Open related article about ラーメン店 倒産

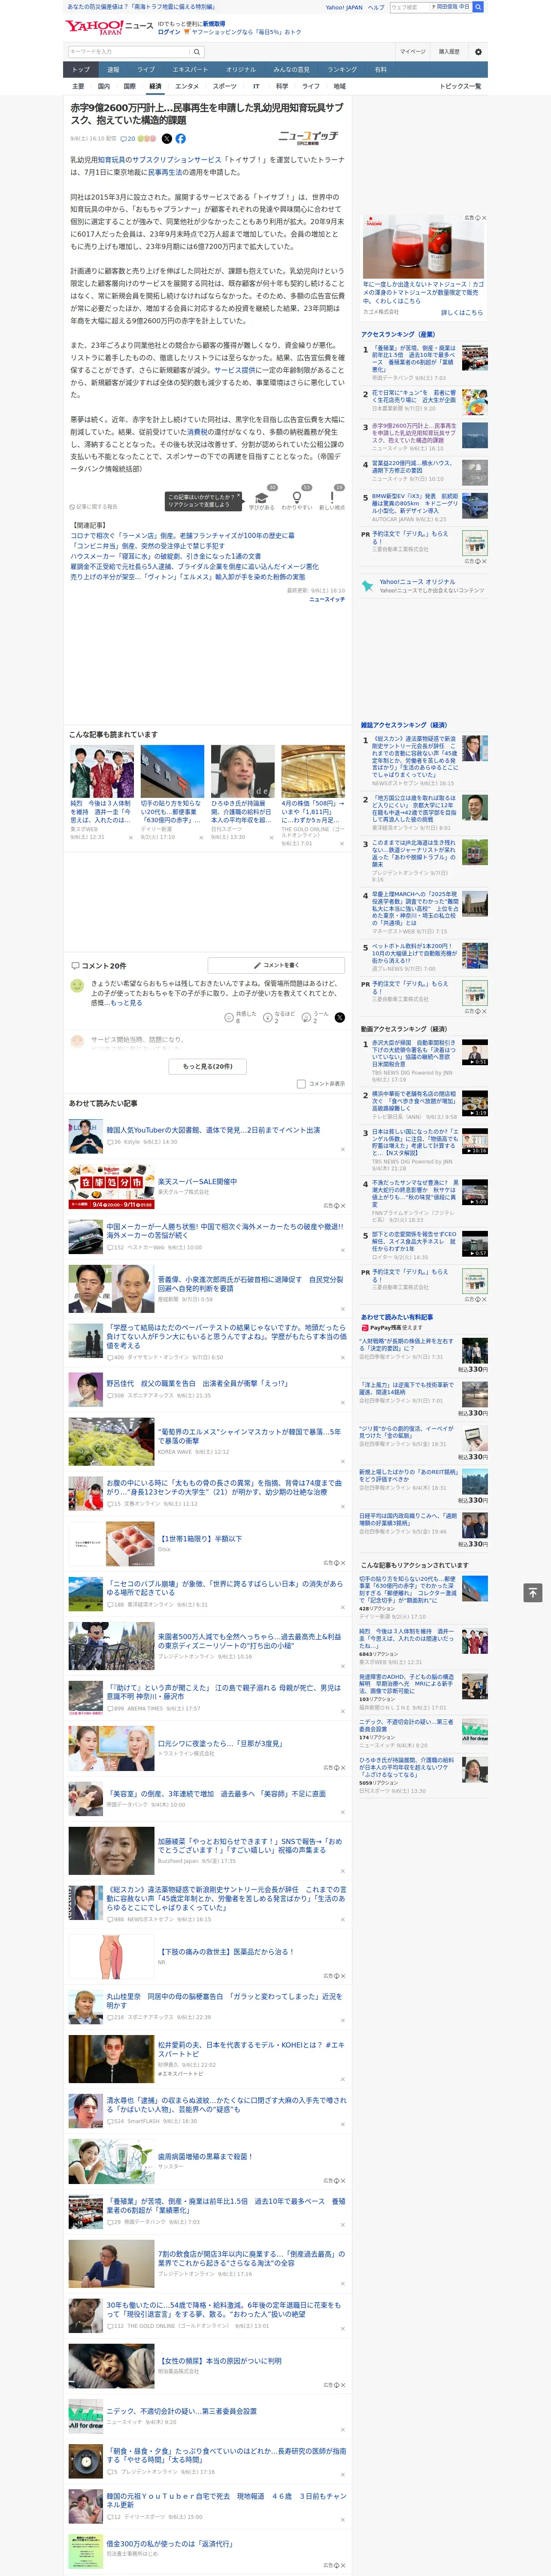[x=182, y=536]
